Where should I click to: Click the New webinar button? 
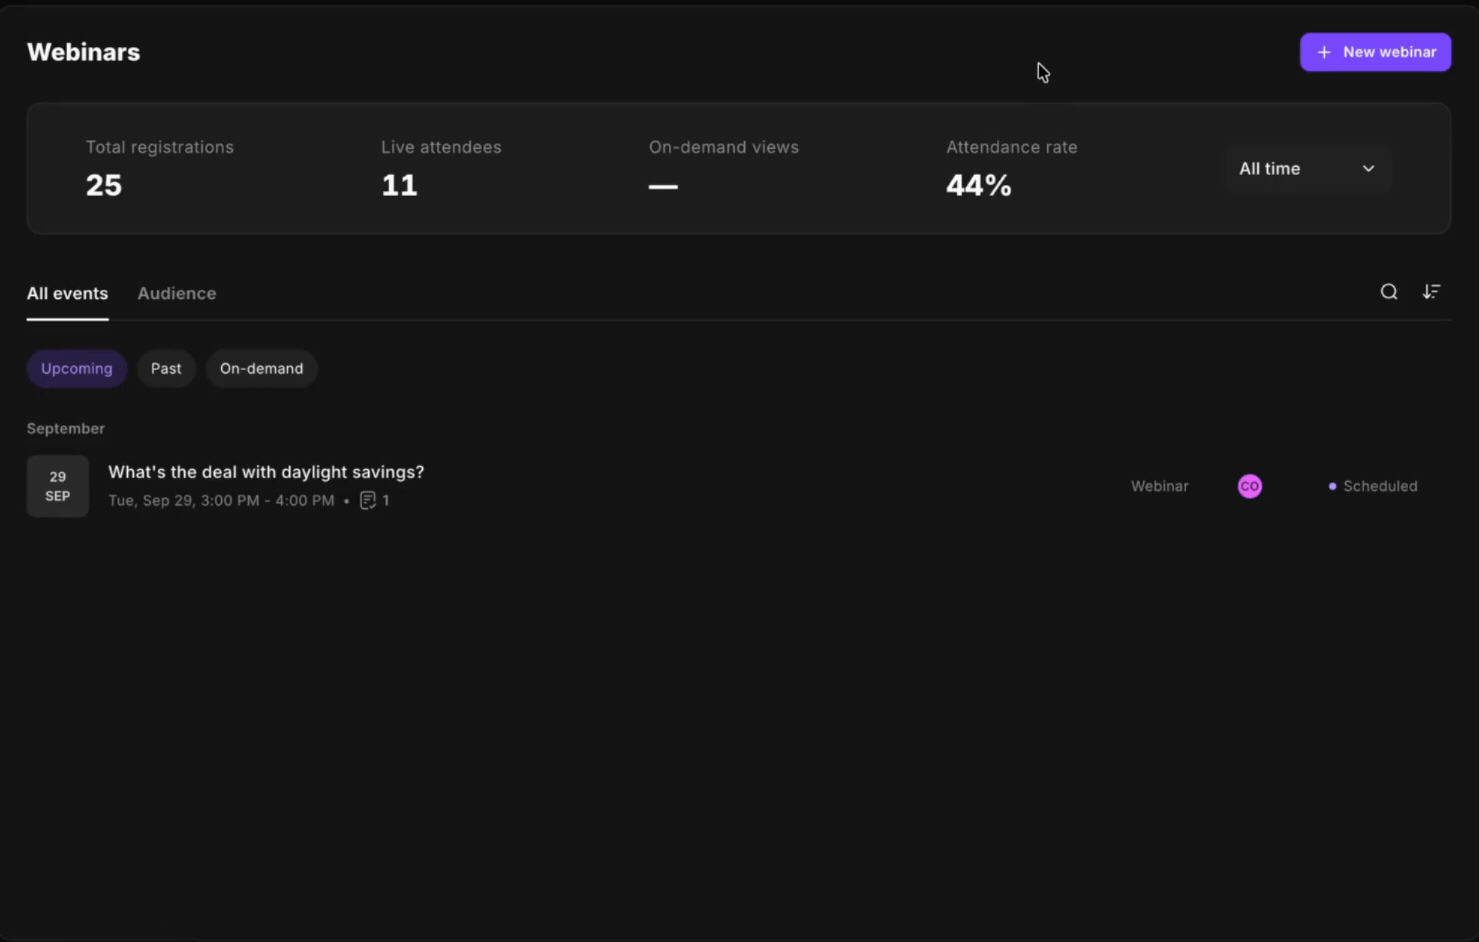[1375, 52]
